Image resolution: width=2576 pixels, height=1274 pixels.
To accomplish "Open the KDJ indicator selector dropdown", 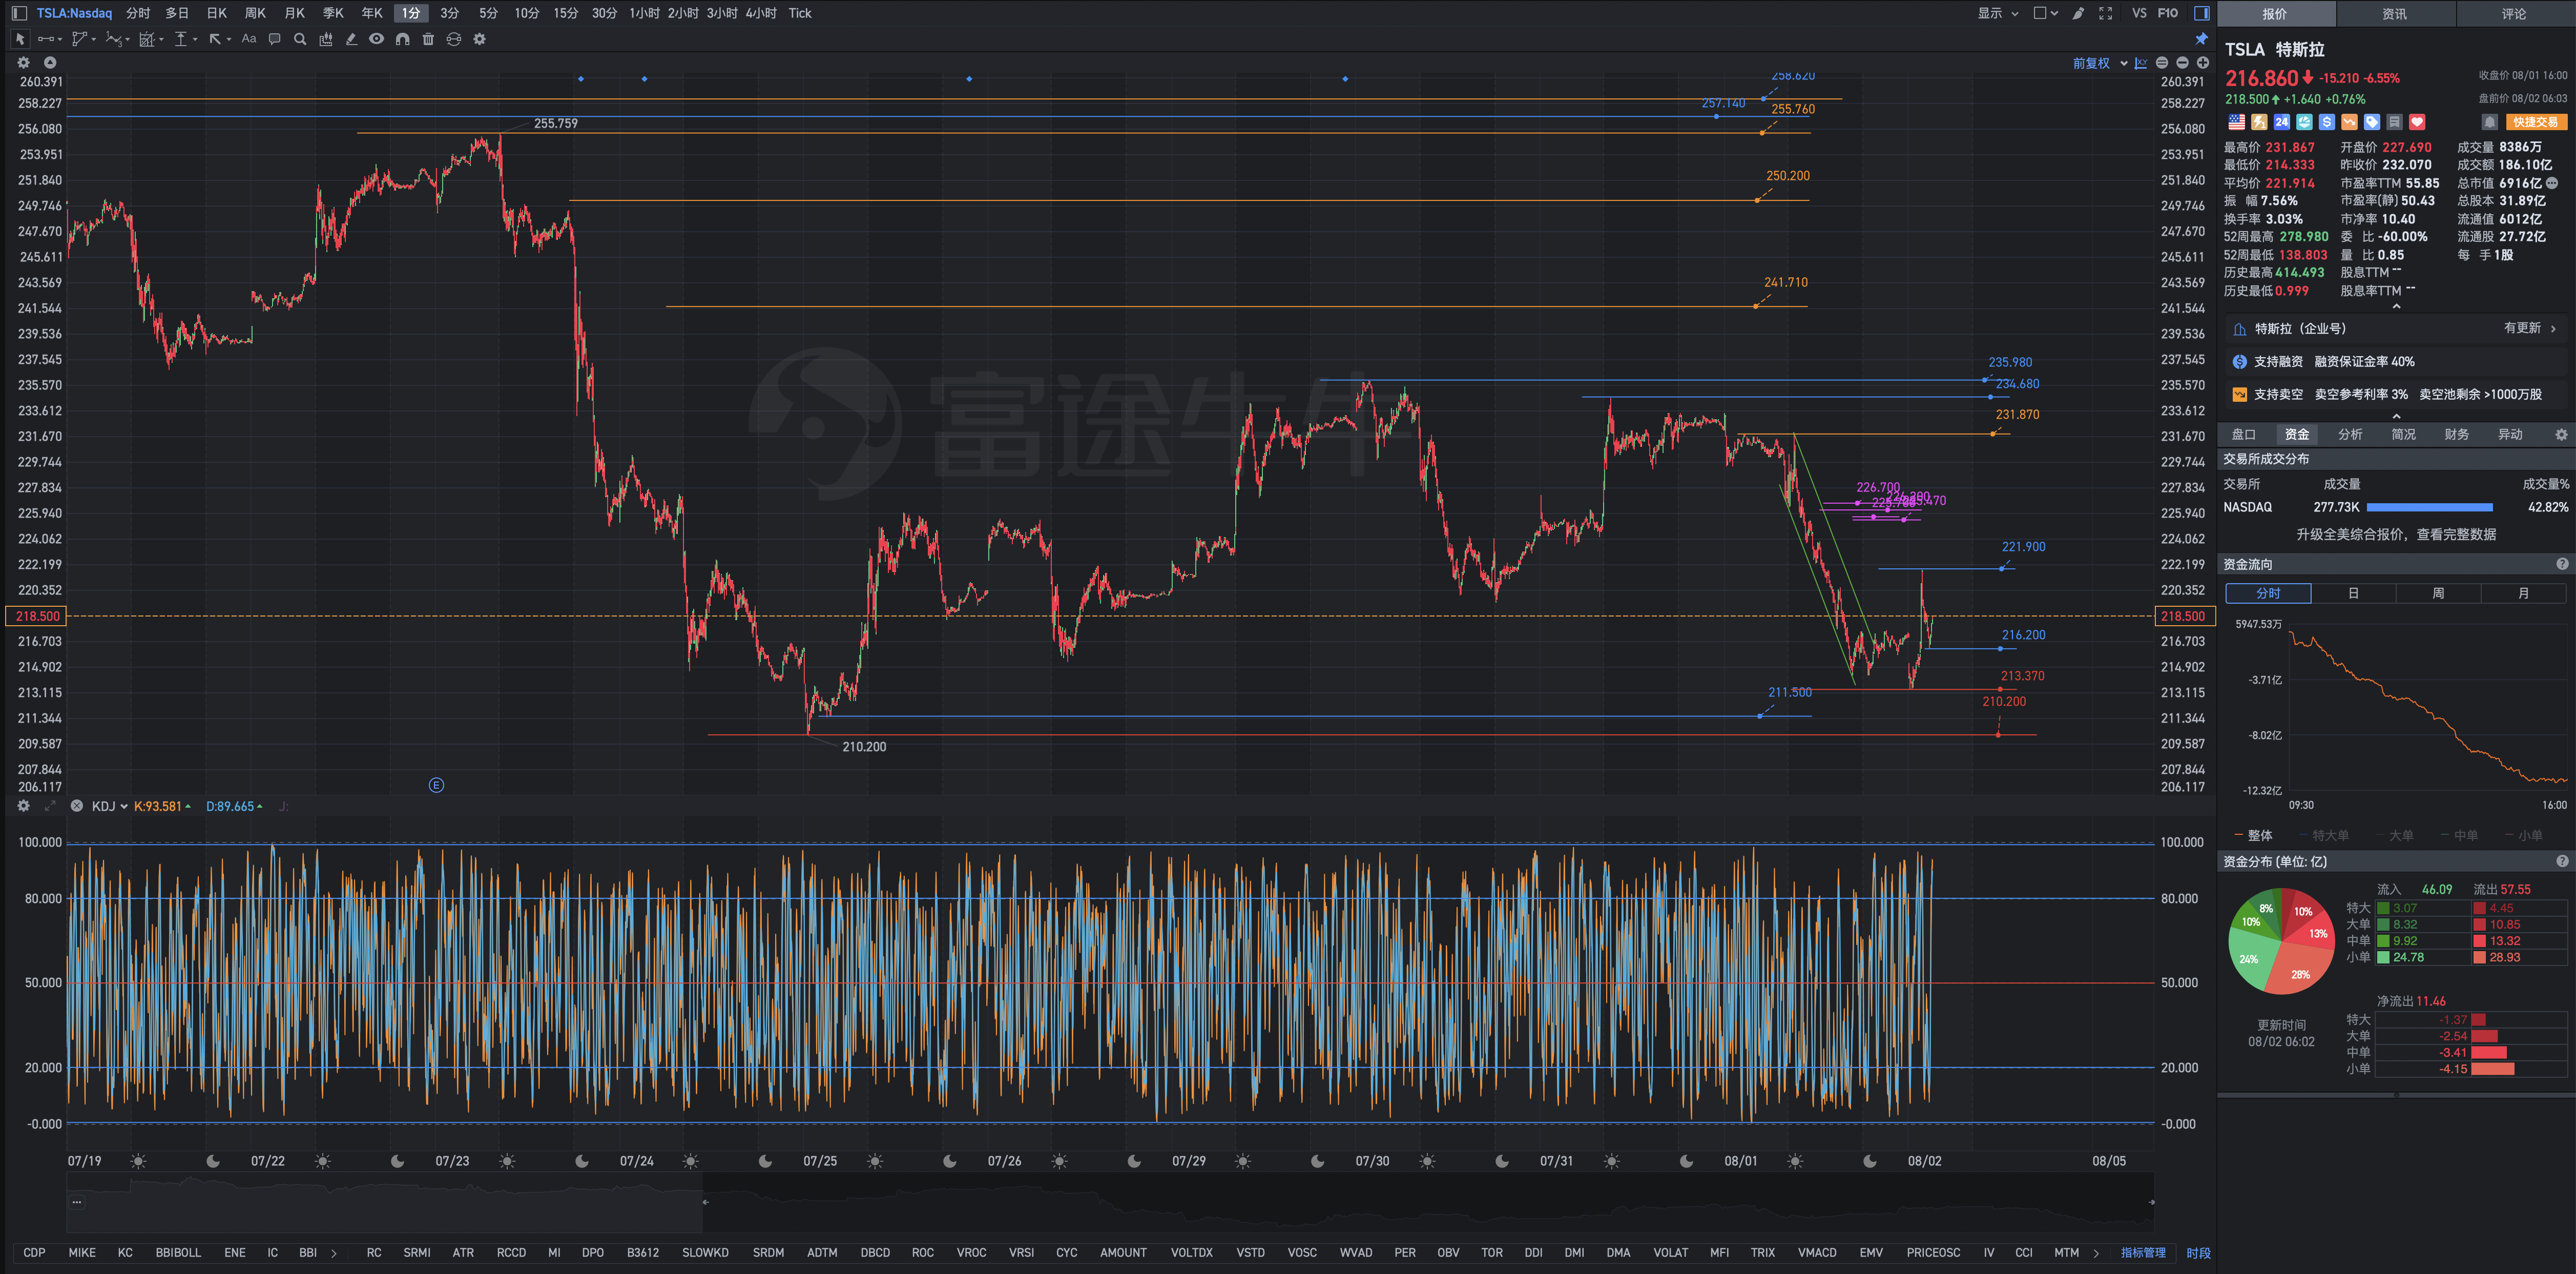I will click(x=110, y=806).
